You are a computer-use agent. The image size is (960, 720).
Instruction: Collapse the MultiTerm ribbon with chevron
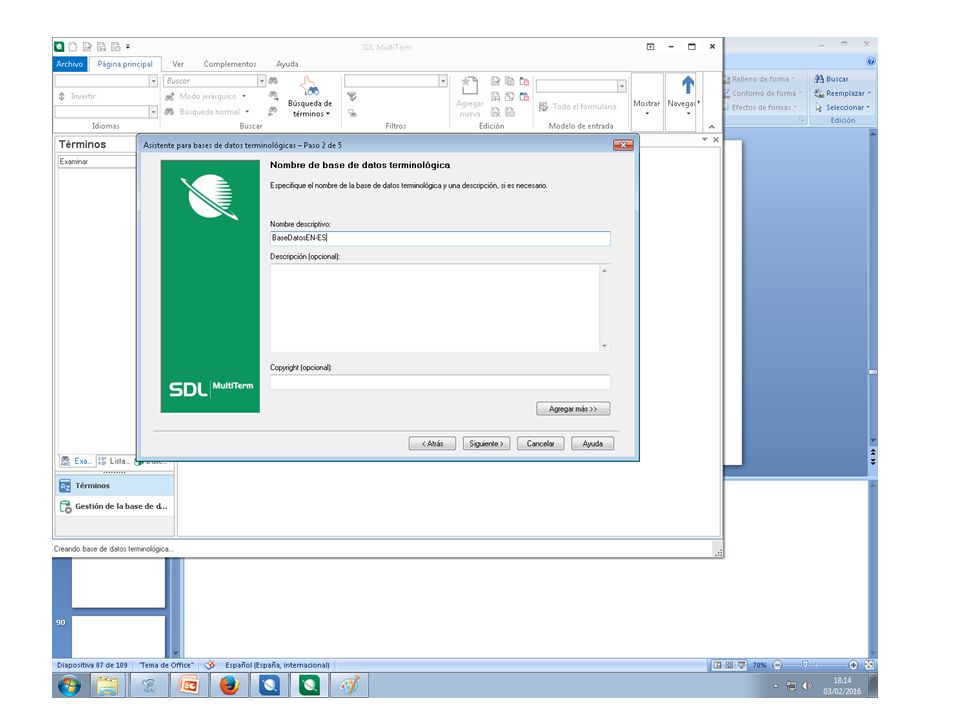pyautogui.click(x=711, y=126)
